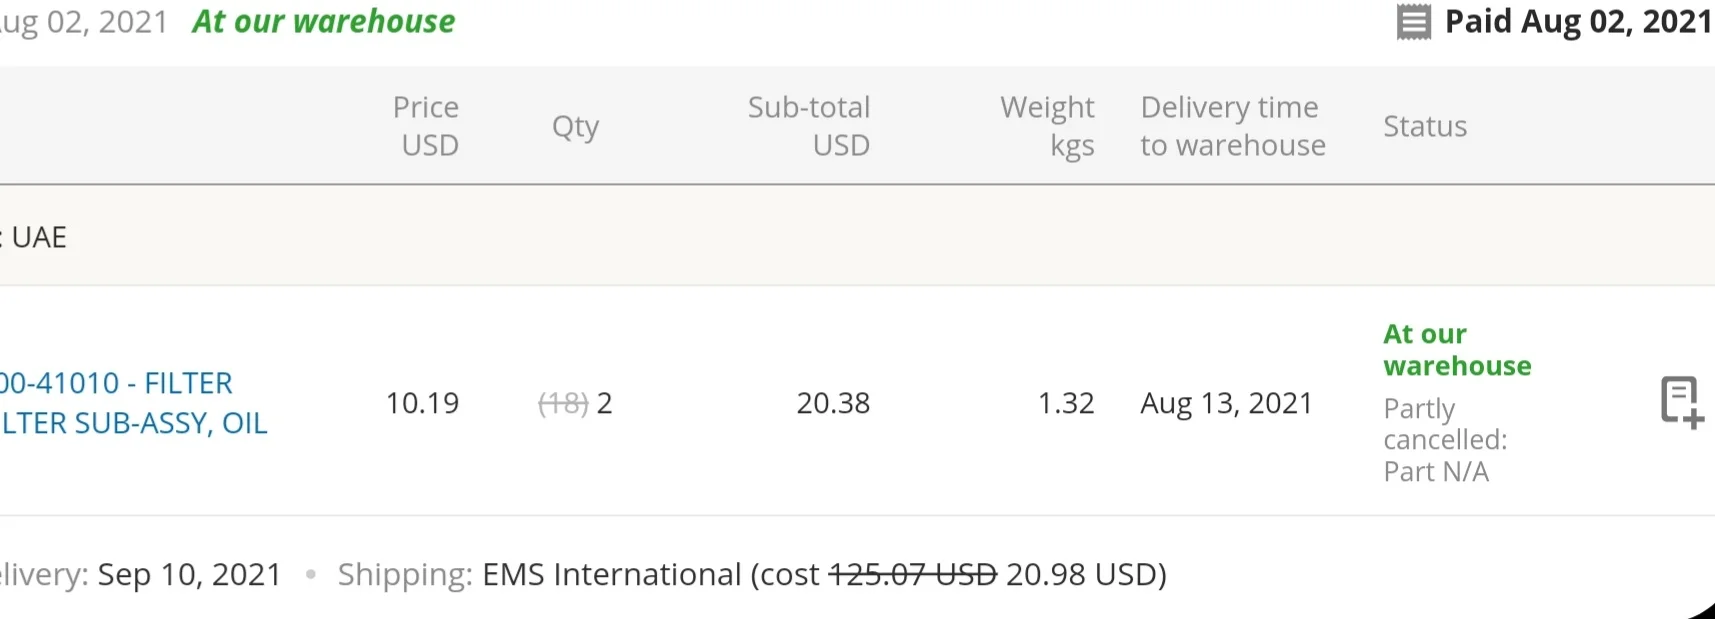Click the Sep 10, 2021 delivery date
Screen dimensions: 1715x619
(190, 574)
